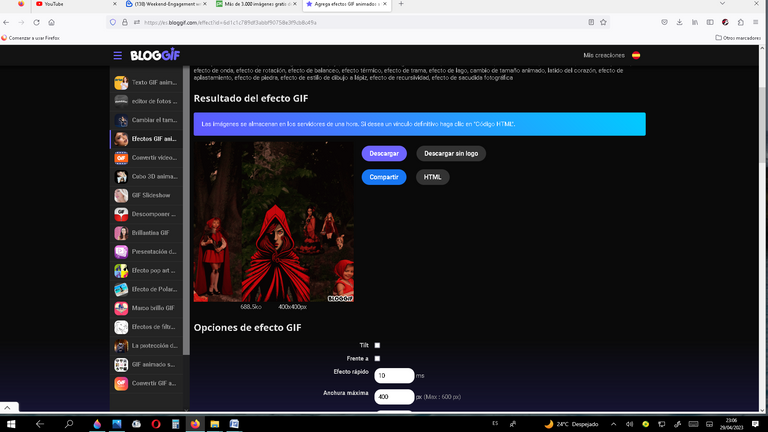
Task: Switch to Más de 3.000 imágenes tab
Action: point(255,4)
